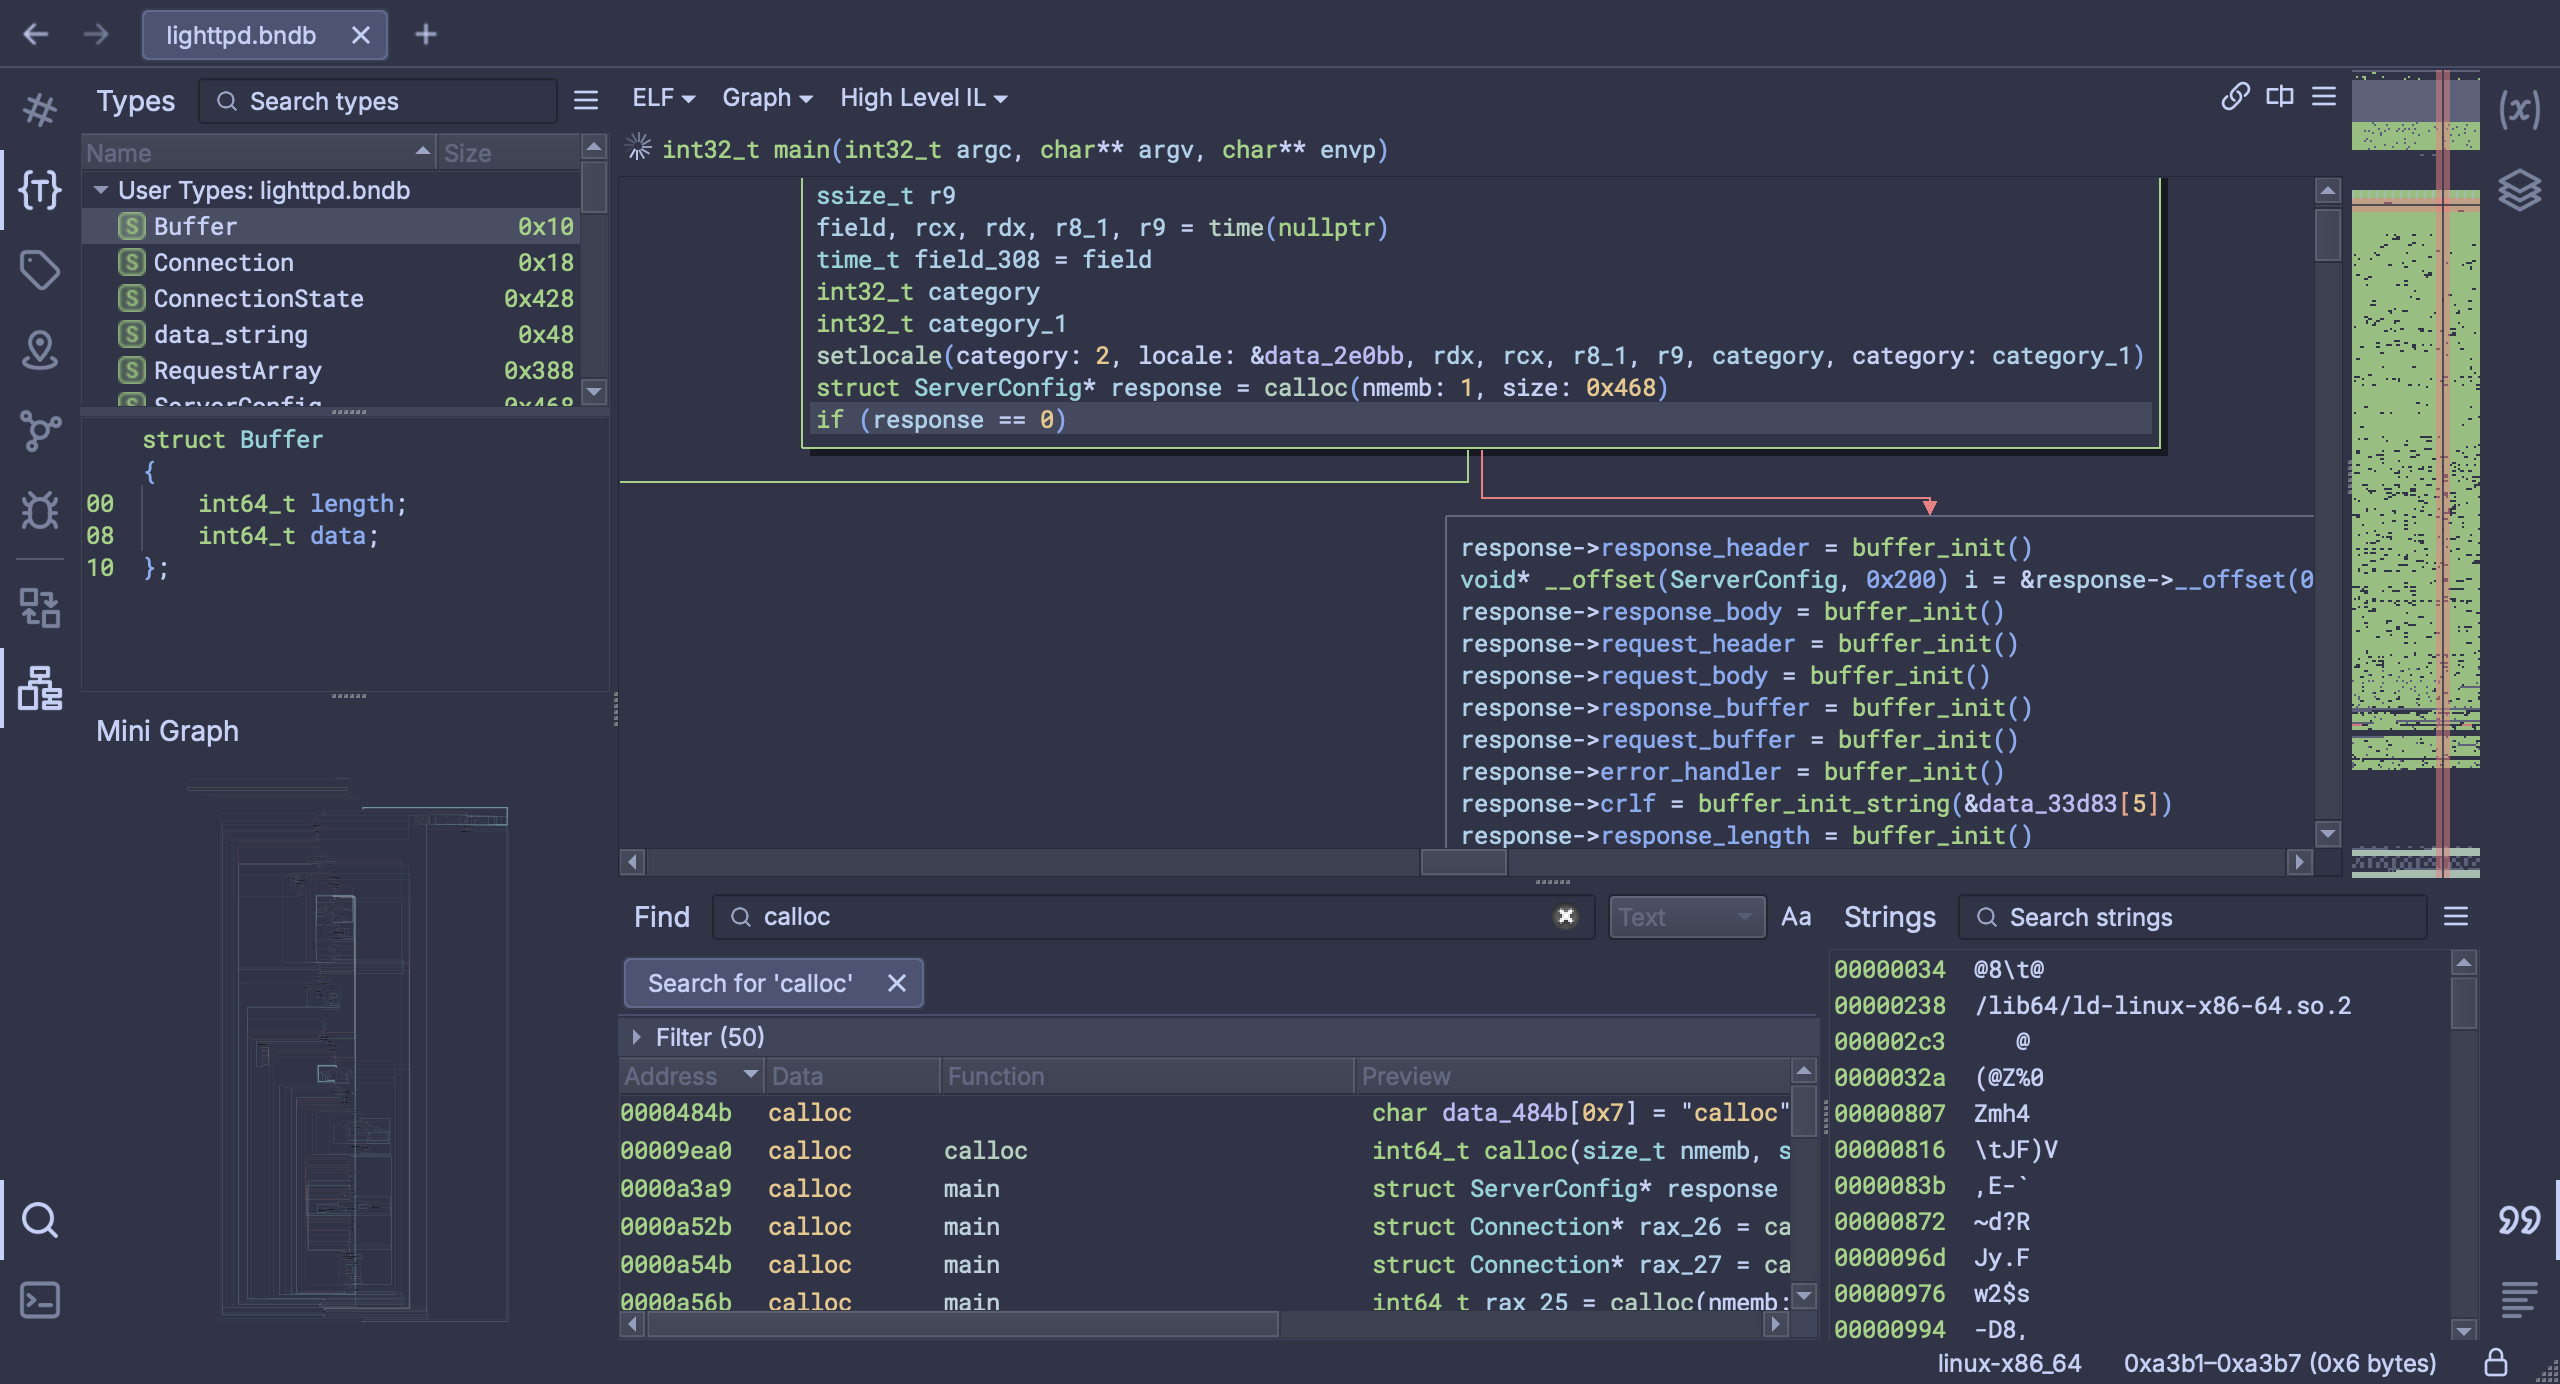Open the Debugger bug icon
The height and width of the screenshot is (1384, 2560).
(40, 510)
